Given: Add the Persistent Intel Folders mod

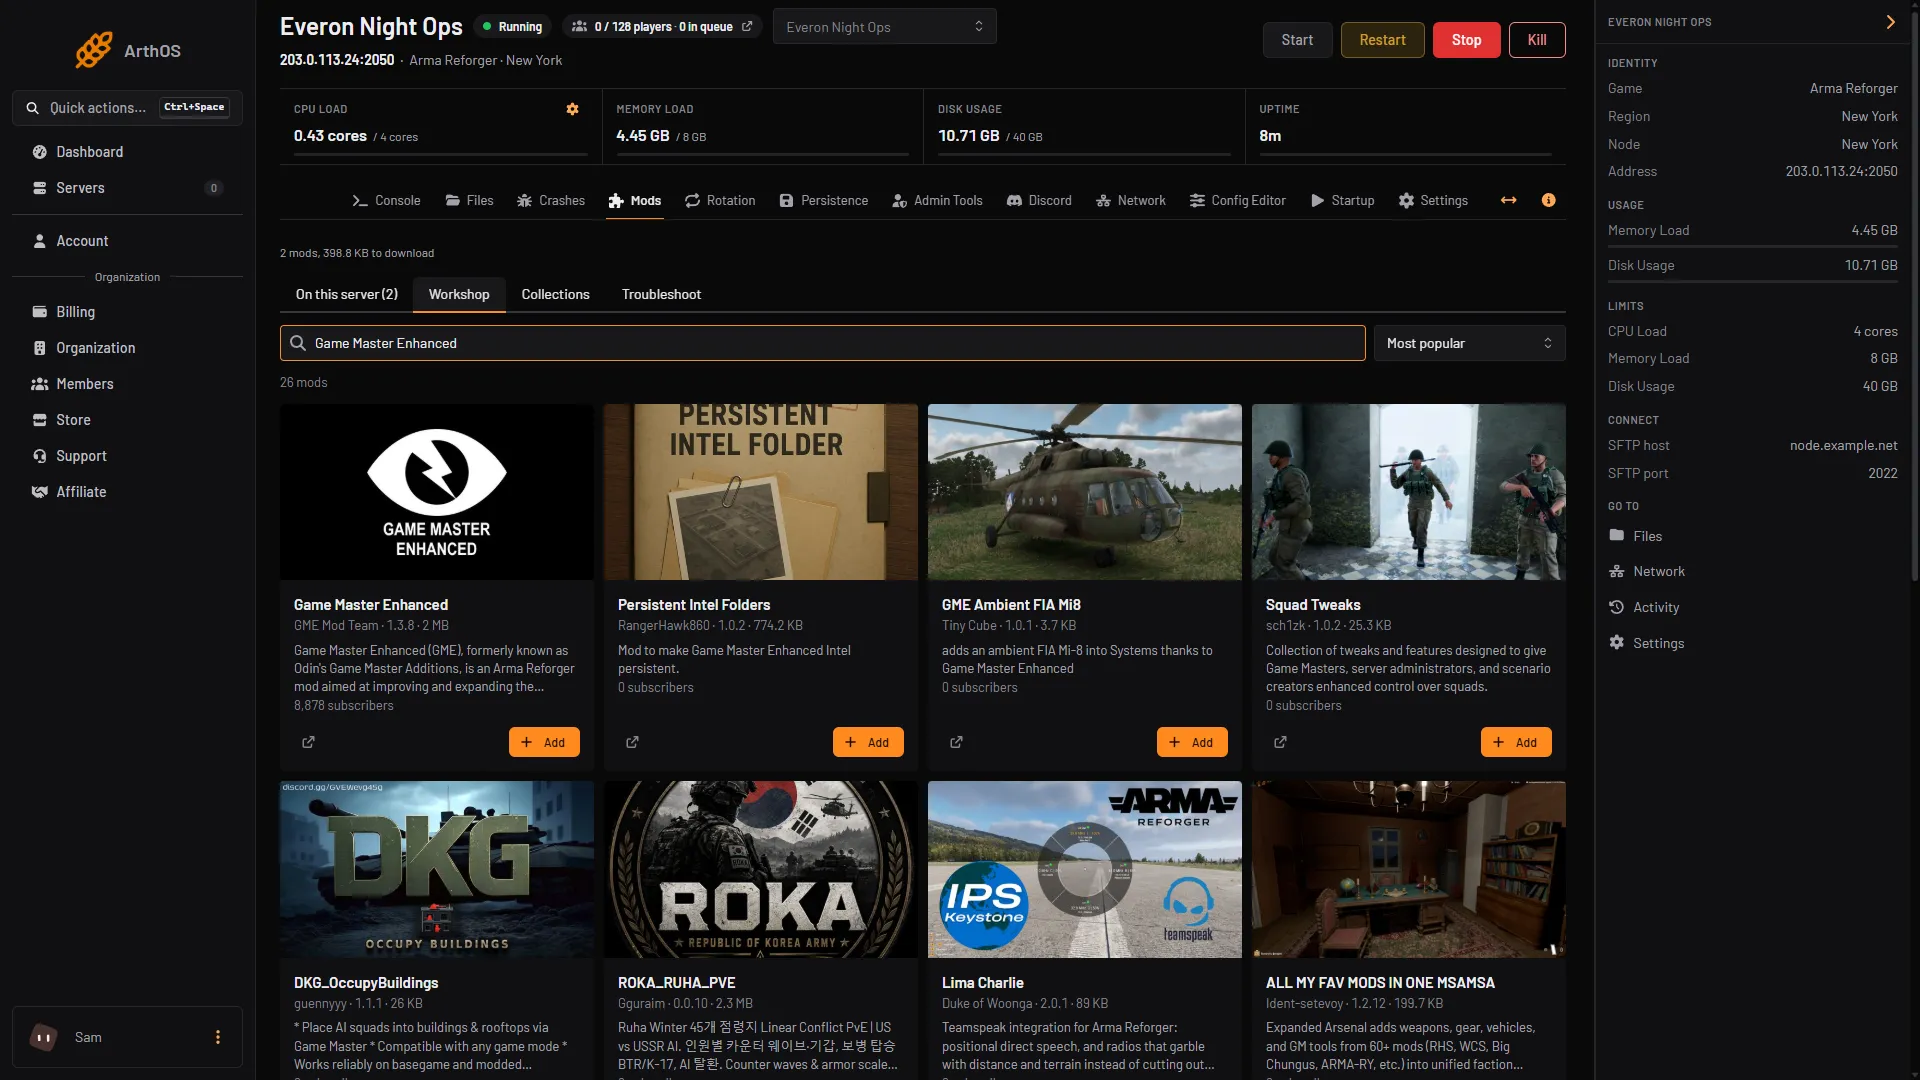Looking at the screenshot, I should [x=868, y=742].
